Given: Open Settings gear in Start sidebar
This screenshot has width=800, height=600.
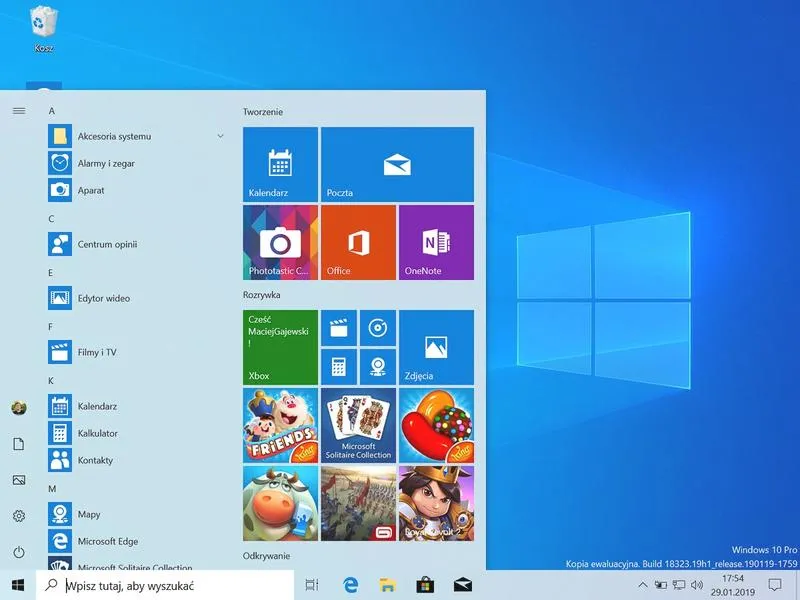Looking at the screenshot, I should [x=19, y=516].
